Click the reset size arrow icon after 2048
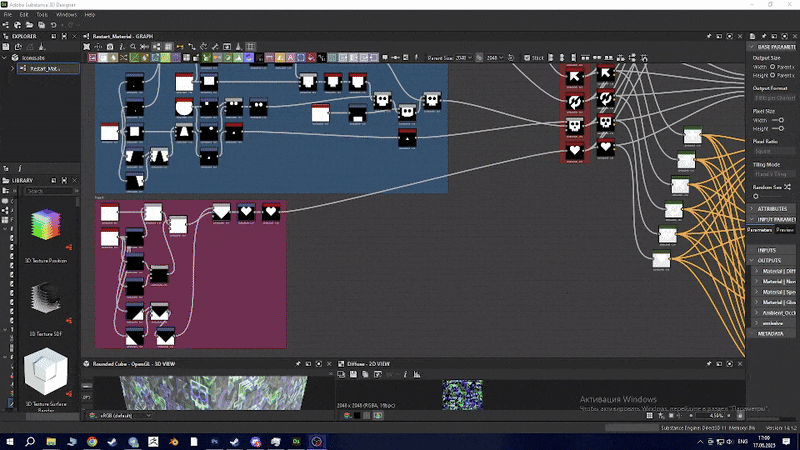This screenshot has height=450, width=800. click(511, 58)
